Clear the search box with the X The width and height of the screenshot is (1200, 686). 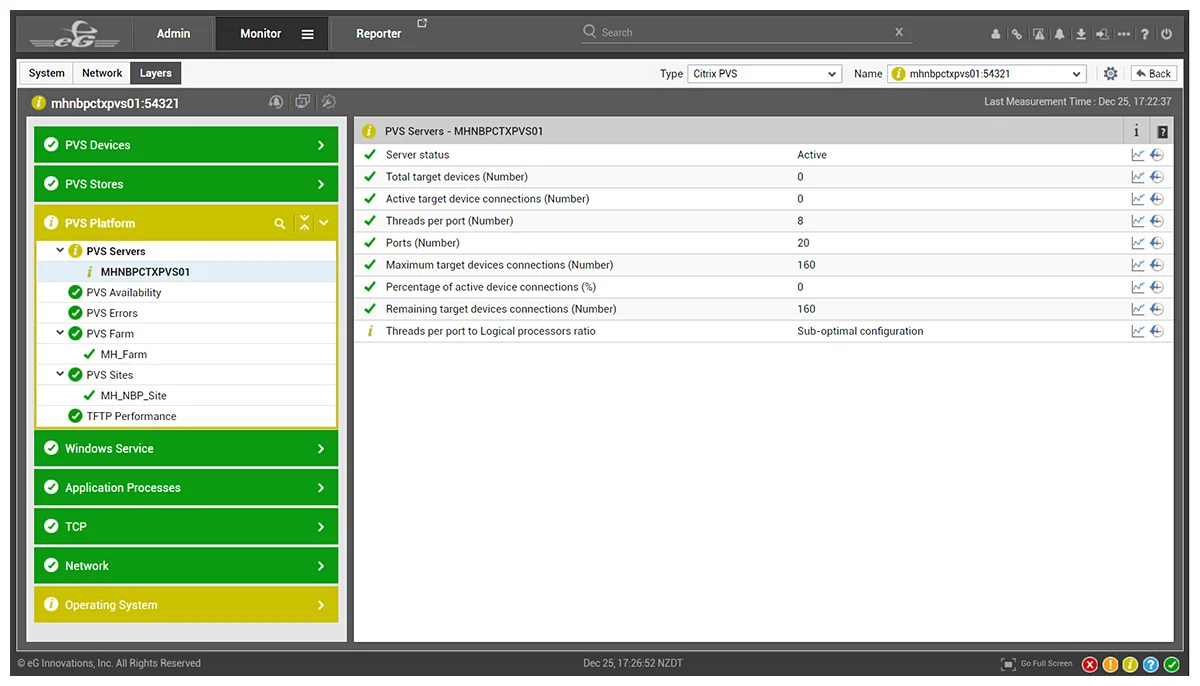point(899,32)
